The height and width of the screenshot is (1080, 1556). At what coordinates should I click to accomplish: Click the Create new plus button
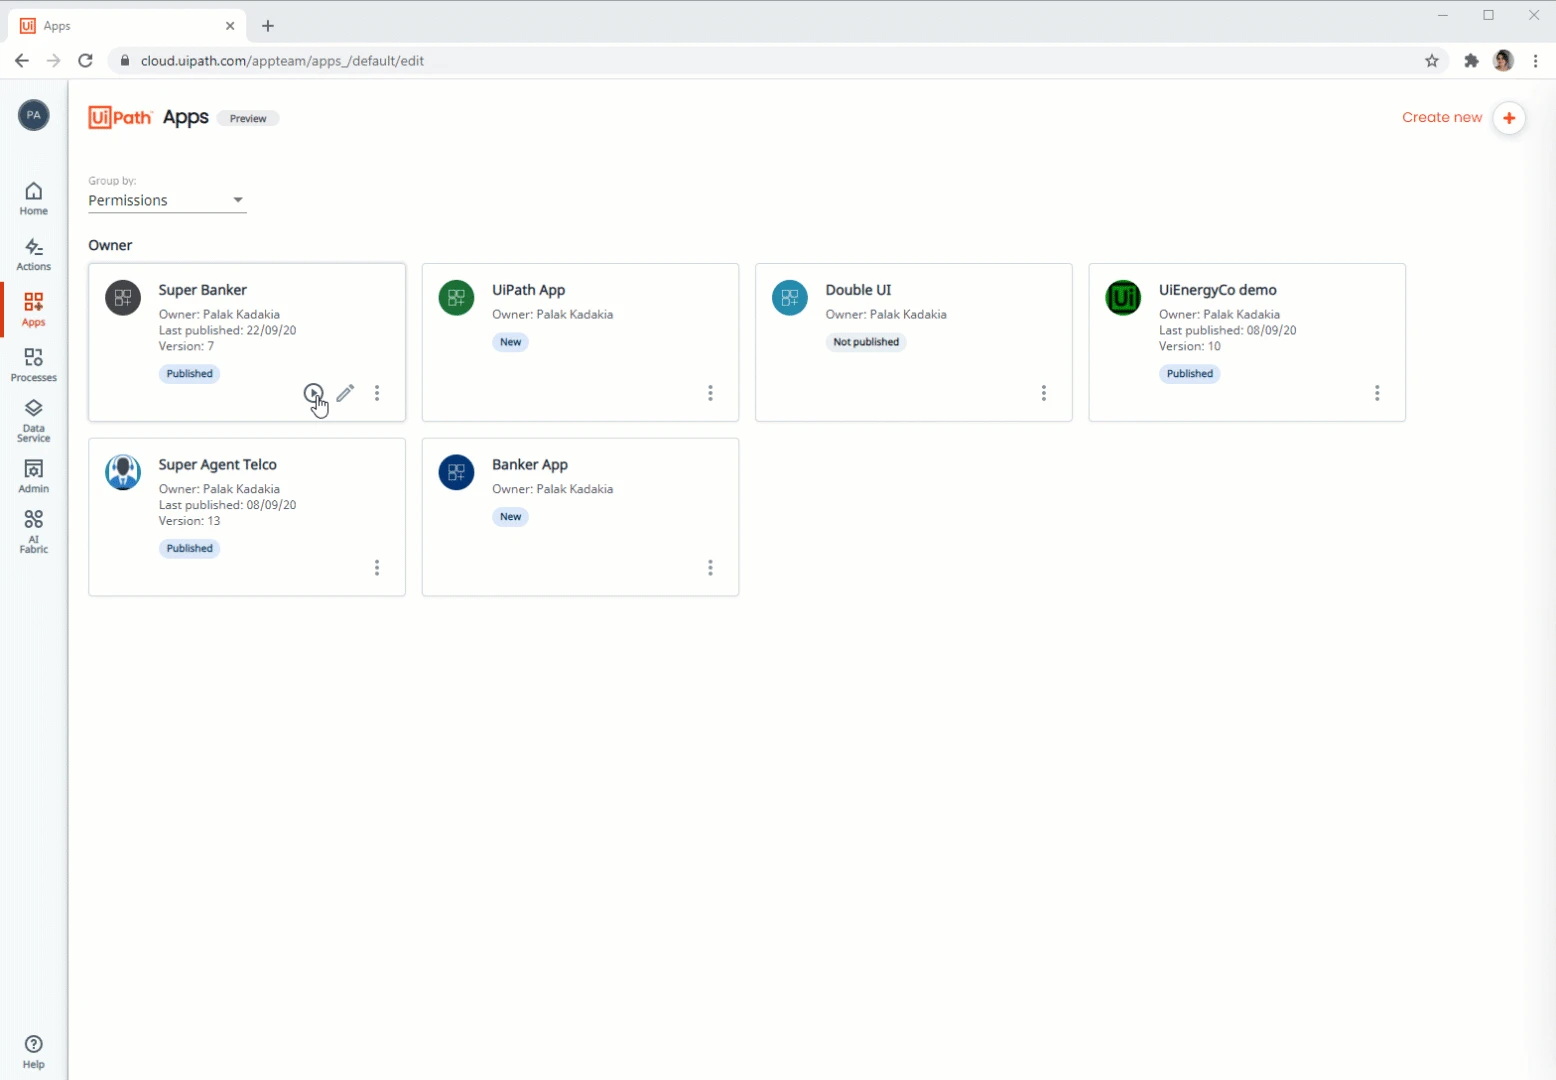click(x=1509, y=118)
